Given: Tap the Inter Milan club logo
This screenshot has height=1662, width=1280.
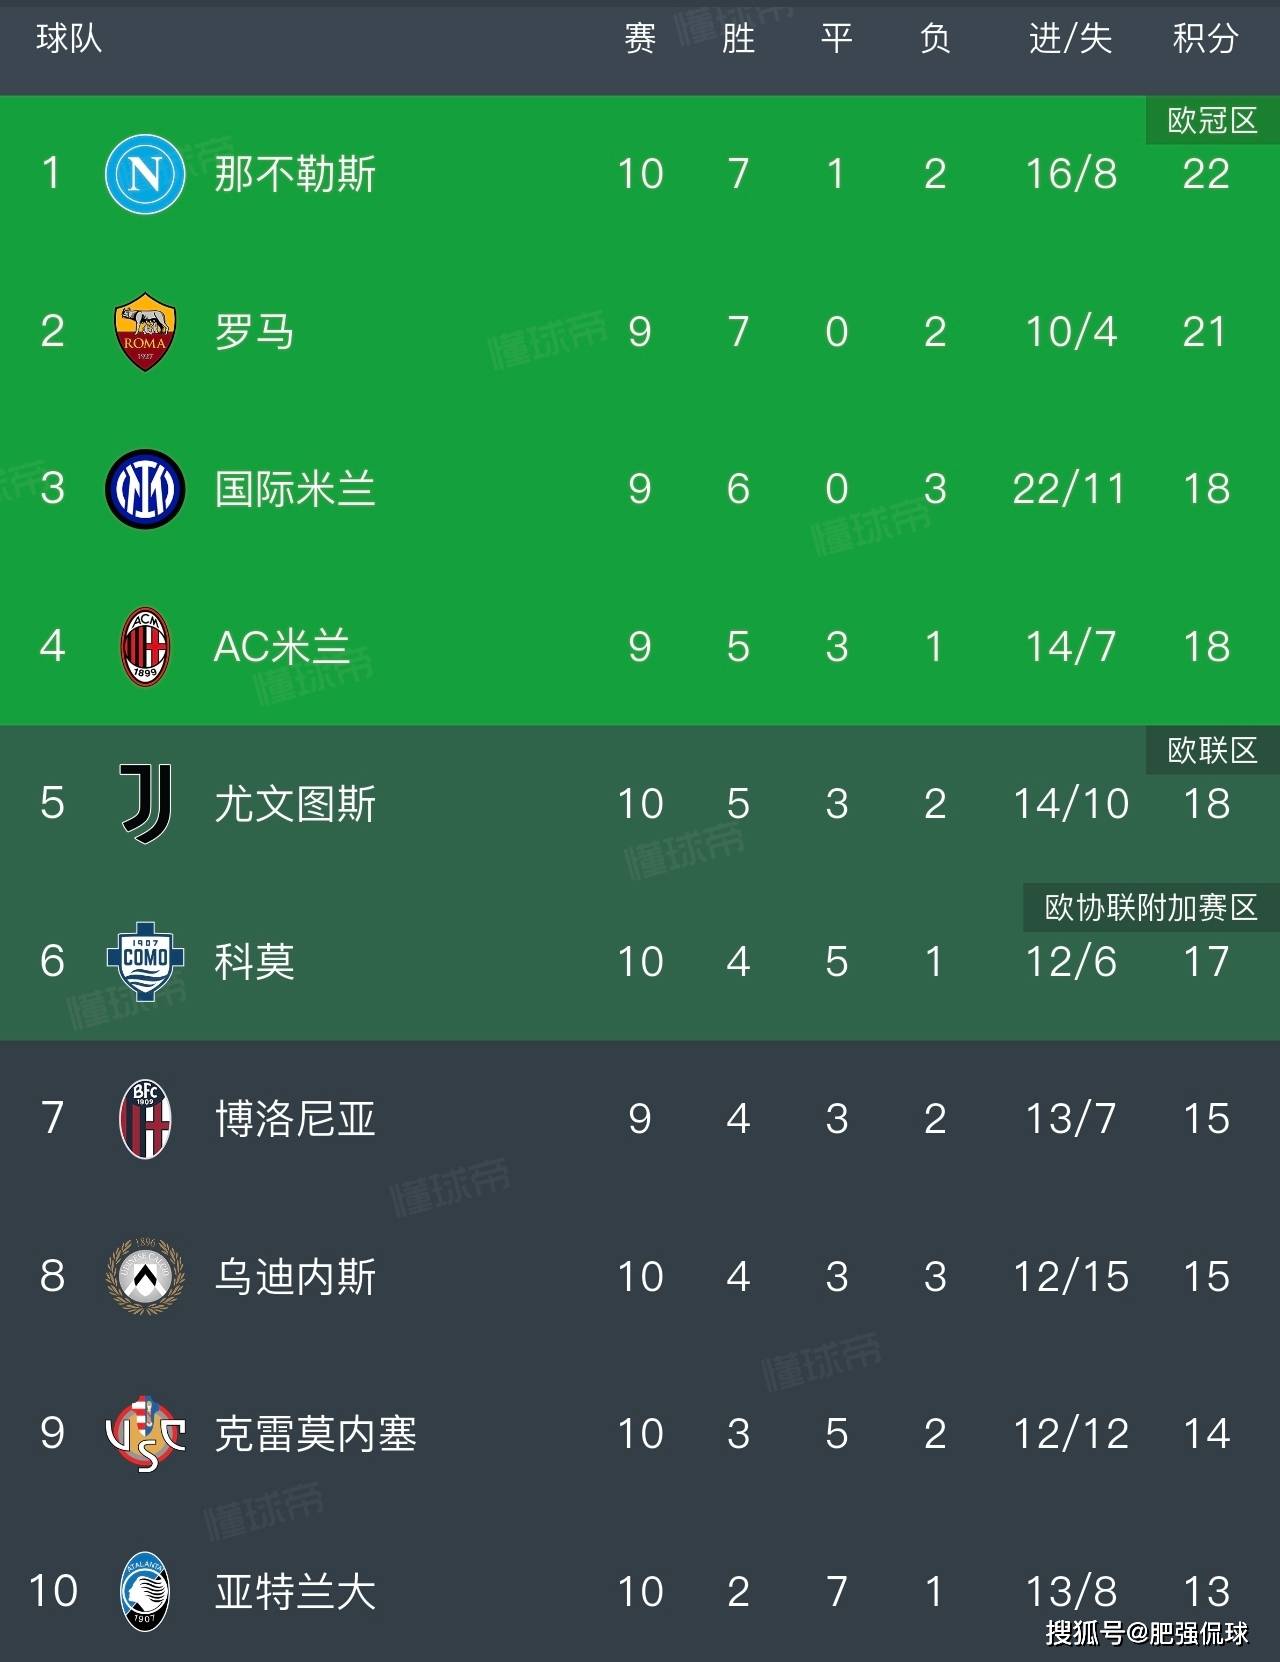Looking at the screenshot, I should point(145,489).
